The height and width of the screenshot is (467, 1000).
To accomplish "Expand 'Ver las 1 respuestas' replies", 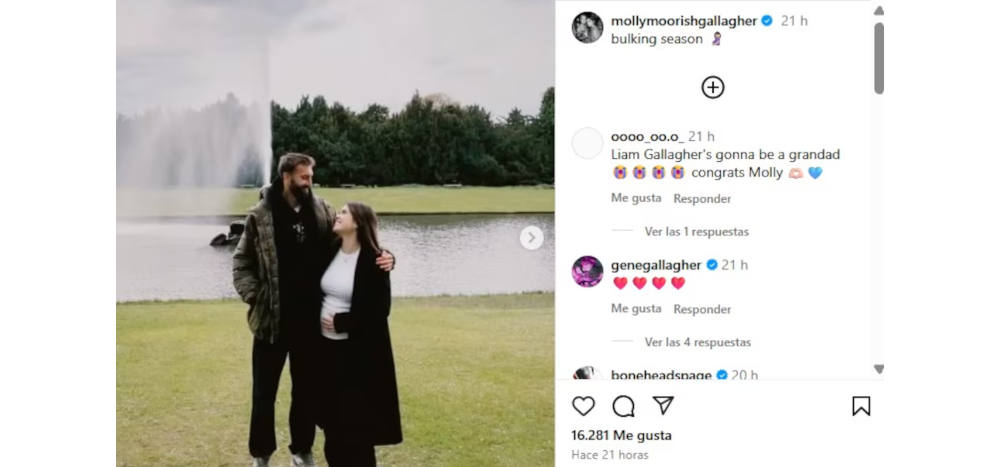I will point(696,232).
